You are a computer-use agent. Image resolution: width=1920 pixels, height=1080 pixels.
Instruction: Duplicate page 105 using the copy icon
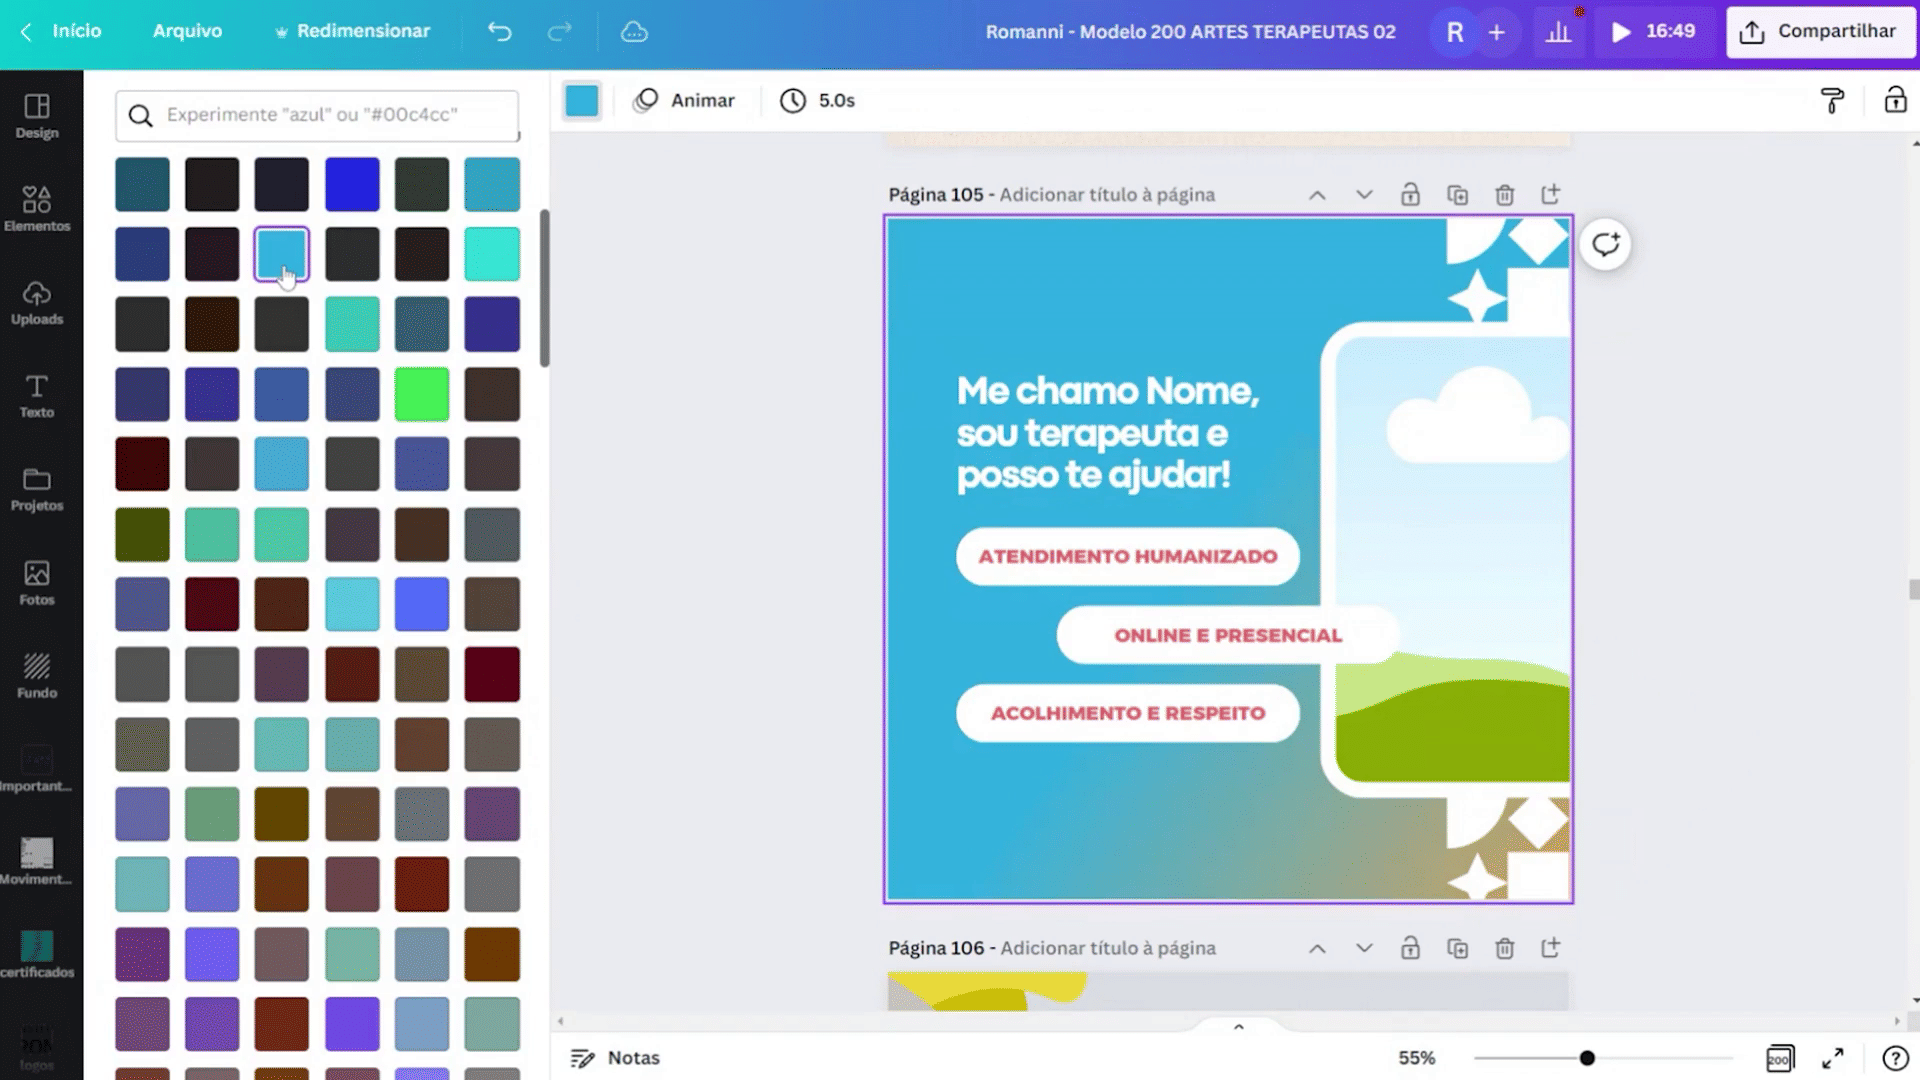pyautogui.click(x=1457, y=195)
